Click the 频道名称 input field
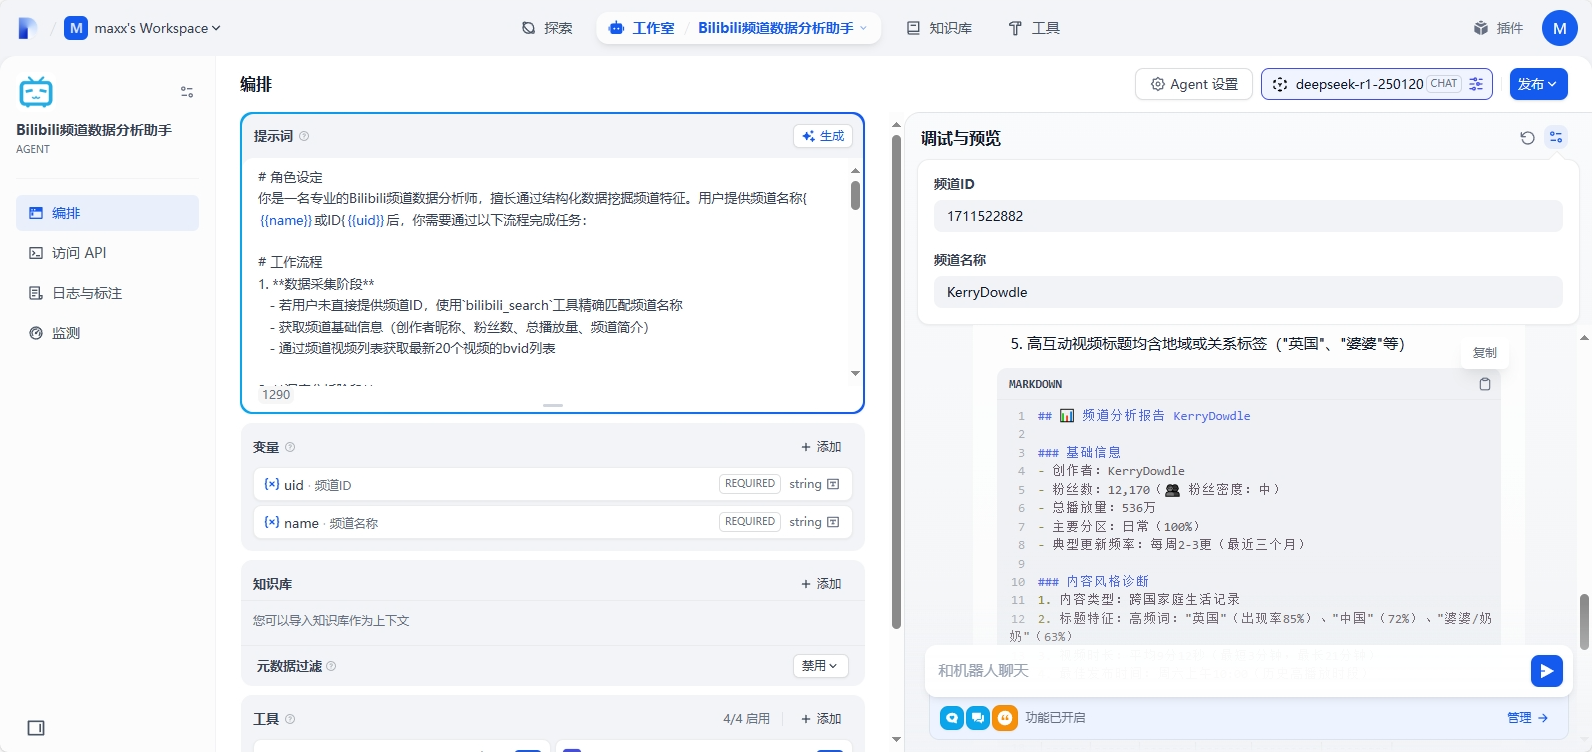Screen dimensions: 1592x752 [1248, 292]
